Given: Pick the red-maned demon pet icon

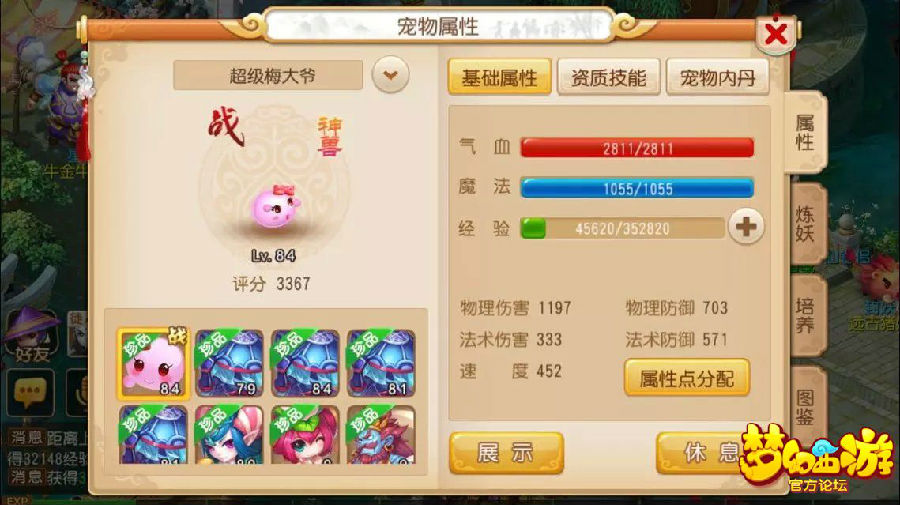Looking at the screenshot, I should coord(381,434).
